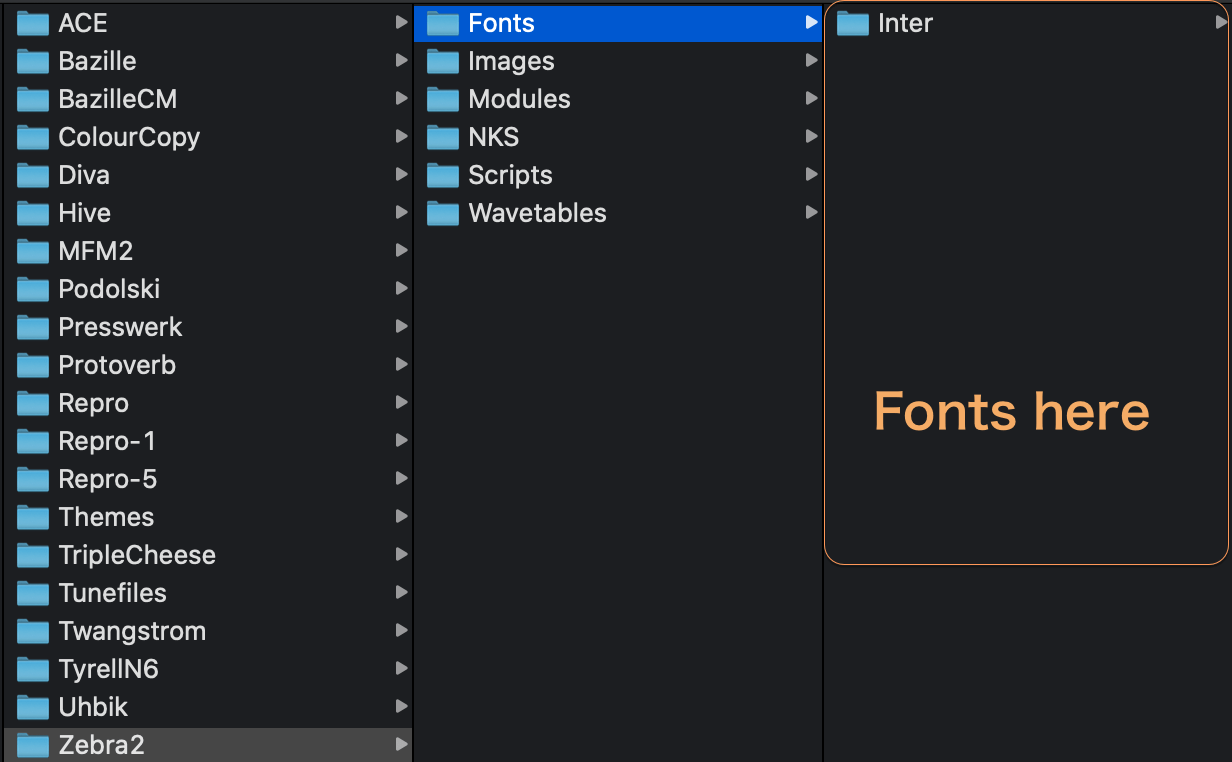Select the Repro folder name
Viewport: 1232px width, 762px height.
(x=94, y=404)
